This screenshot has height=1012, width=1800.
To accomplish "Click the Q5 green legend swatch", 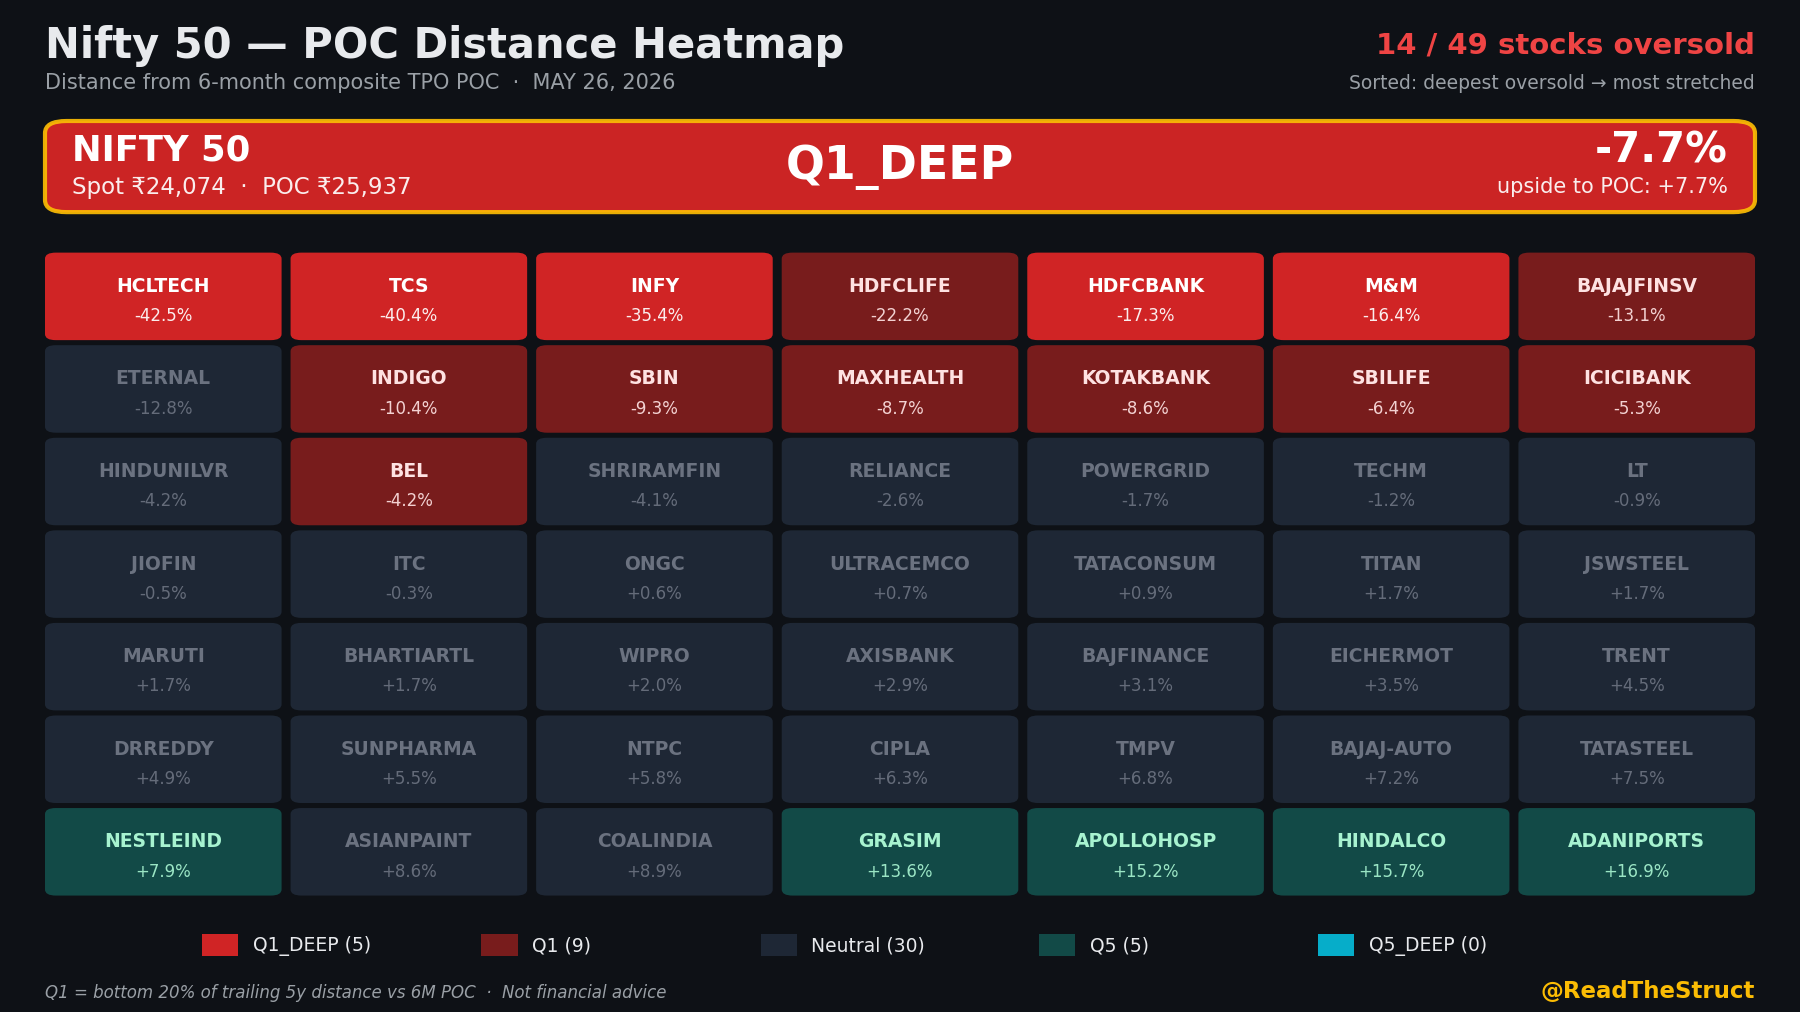I will (1057, 945).
